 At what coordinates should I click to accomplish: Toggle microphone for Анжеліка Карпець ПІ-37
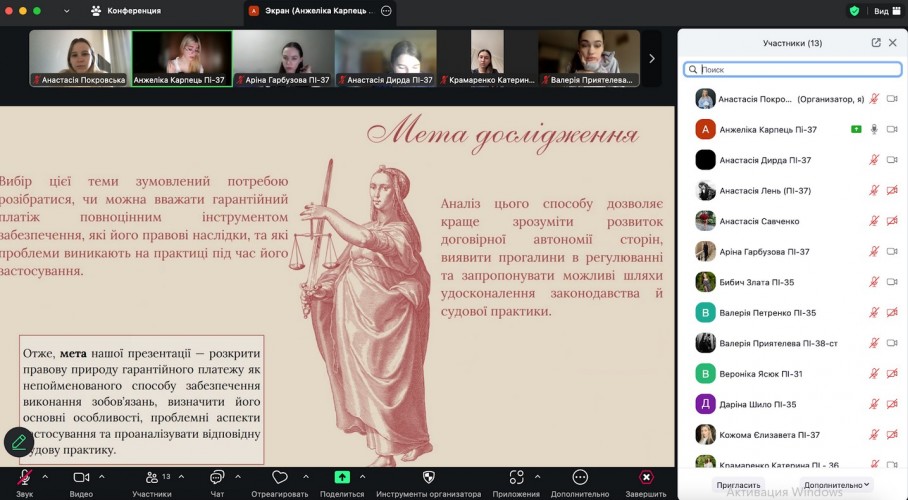click(x=874, y=129)
